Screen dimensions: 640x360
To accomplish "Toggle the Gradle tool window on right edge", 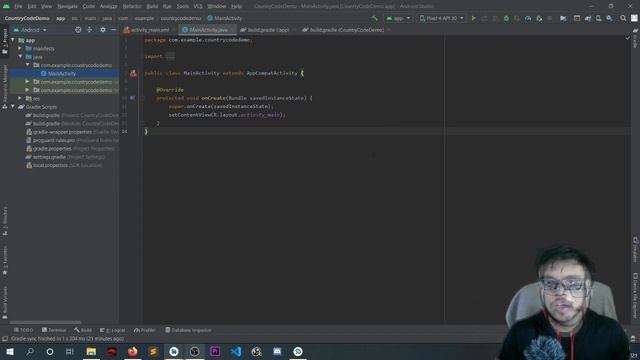I will [635, 38].
